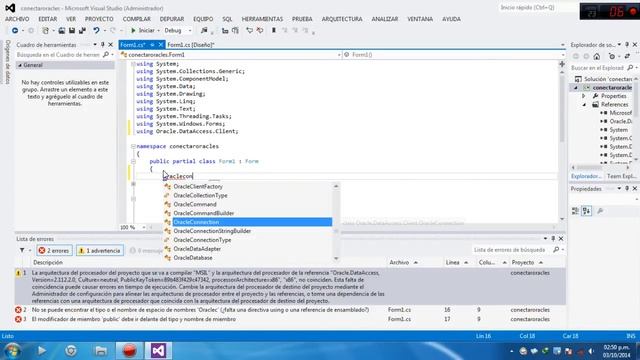640x360 pixels.
Task: Click the Save All toolbar icon
Action: [x=82, y=31]
